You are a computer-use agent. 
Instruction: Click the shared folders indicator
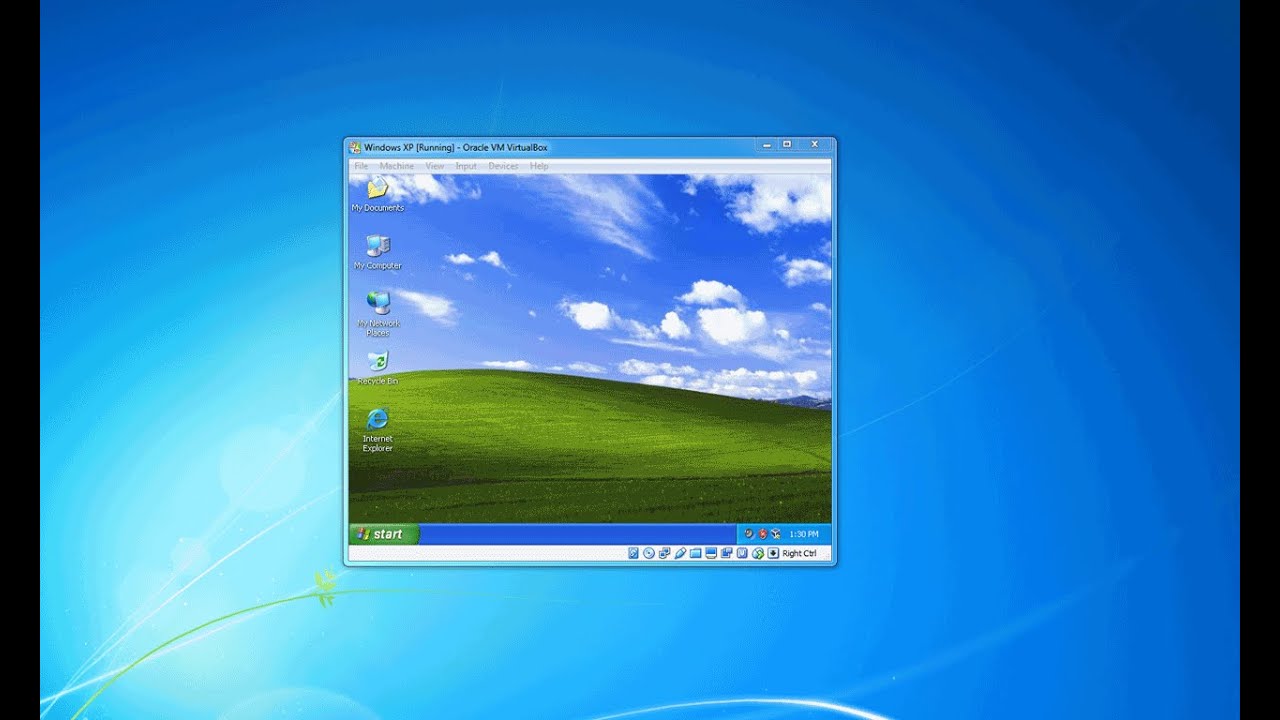[x=696, y=553]
